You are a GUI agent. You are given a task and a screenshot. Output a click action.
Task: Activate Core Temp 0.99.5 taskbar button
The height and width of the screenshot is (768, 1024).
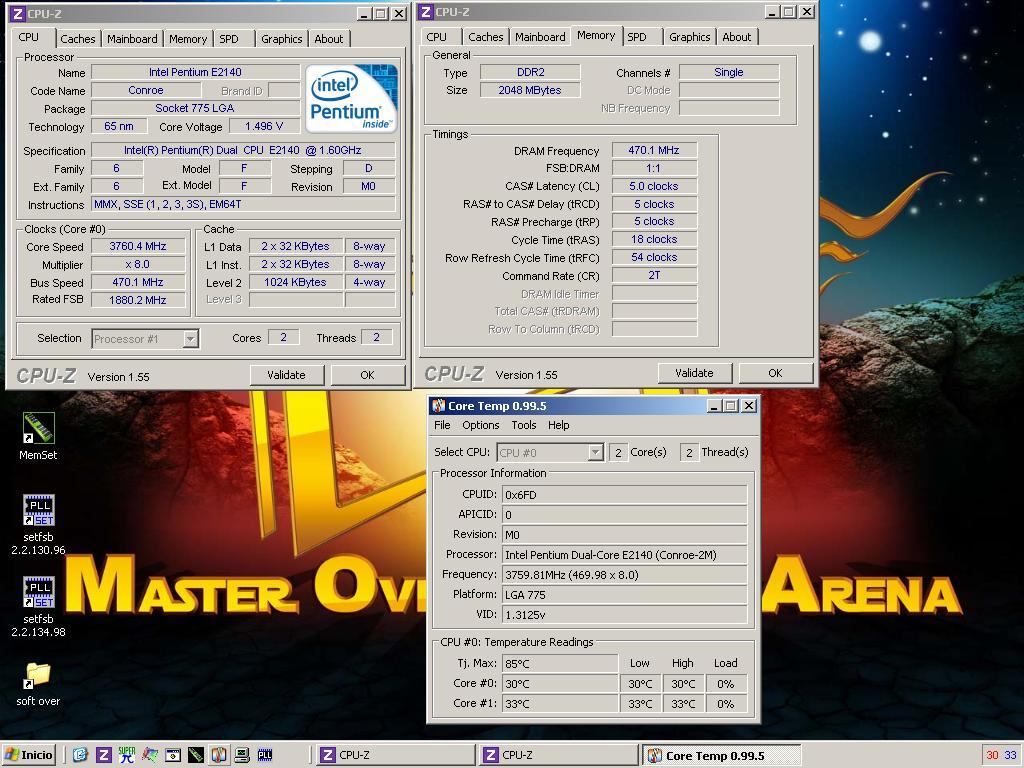click(x=722, y=755)
